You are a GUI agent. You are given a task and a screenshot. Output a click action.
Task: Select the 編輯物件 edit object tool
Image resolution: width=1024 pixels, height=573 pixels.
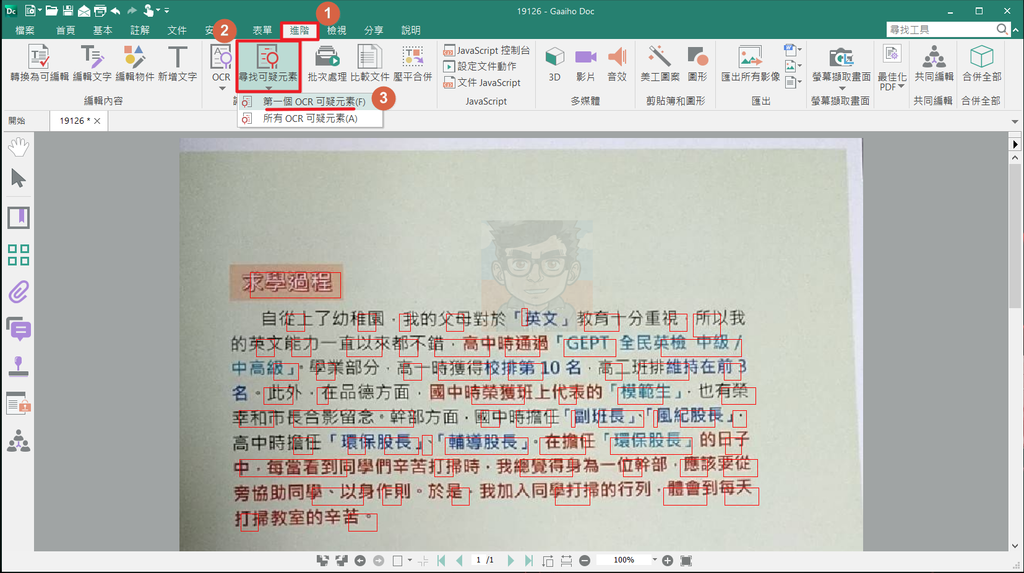pyautogui.click(x=135, y=63)
